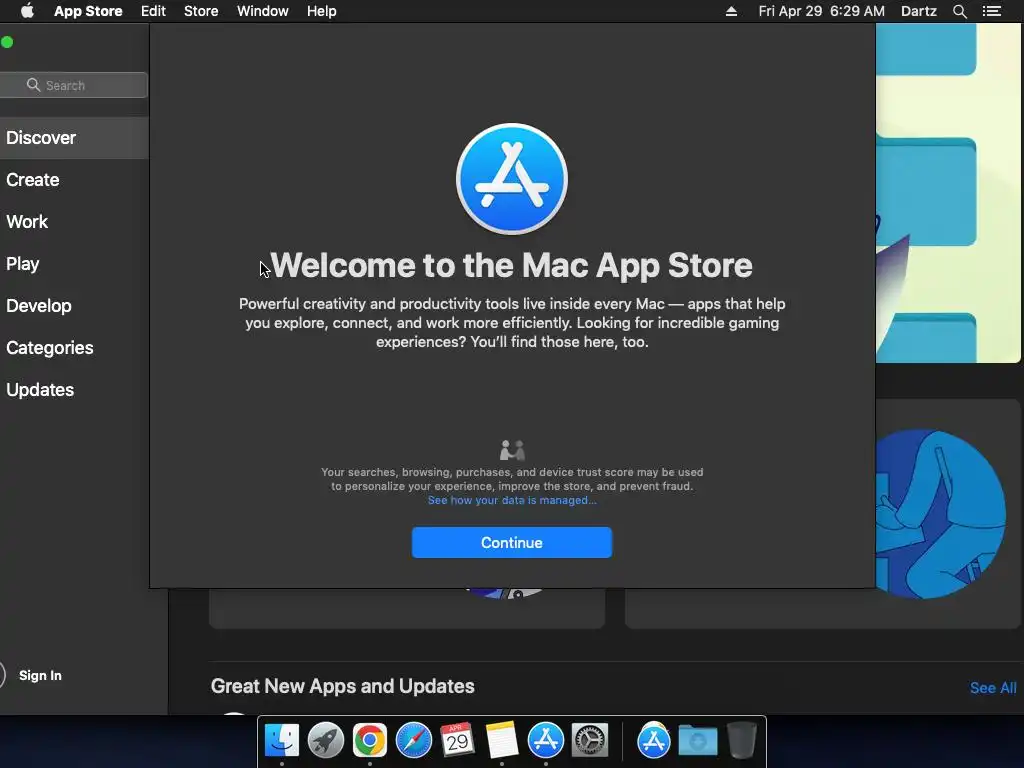1024x768 pixels.
Task: Launch Safari compass icon in Dock
Action: (x=413, y=740)
